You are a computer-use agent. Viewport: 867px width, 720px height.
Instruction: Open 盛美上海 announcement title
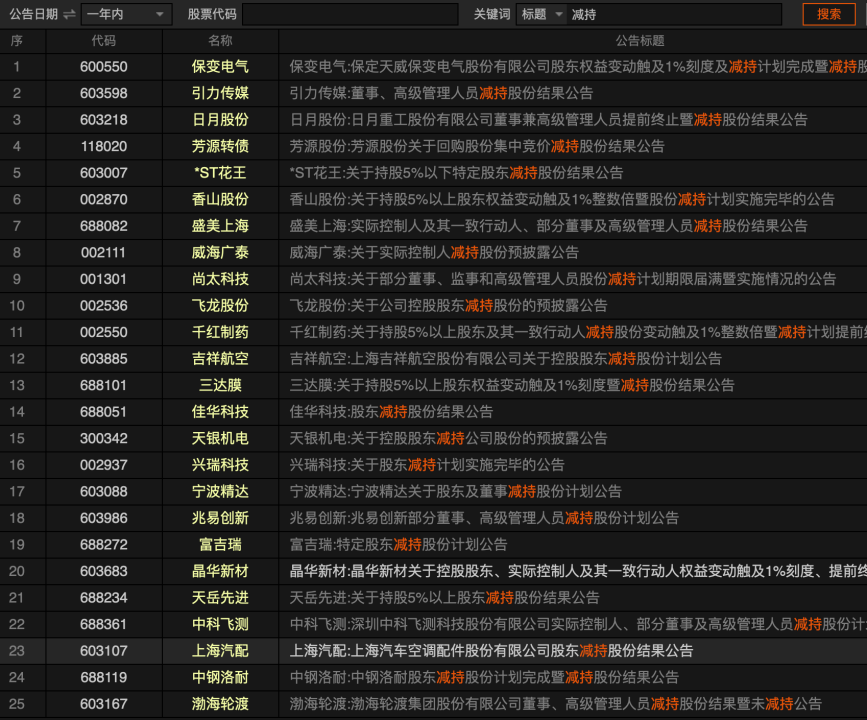tap(549, 226)
